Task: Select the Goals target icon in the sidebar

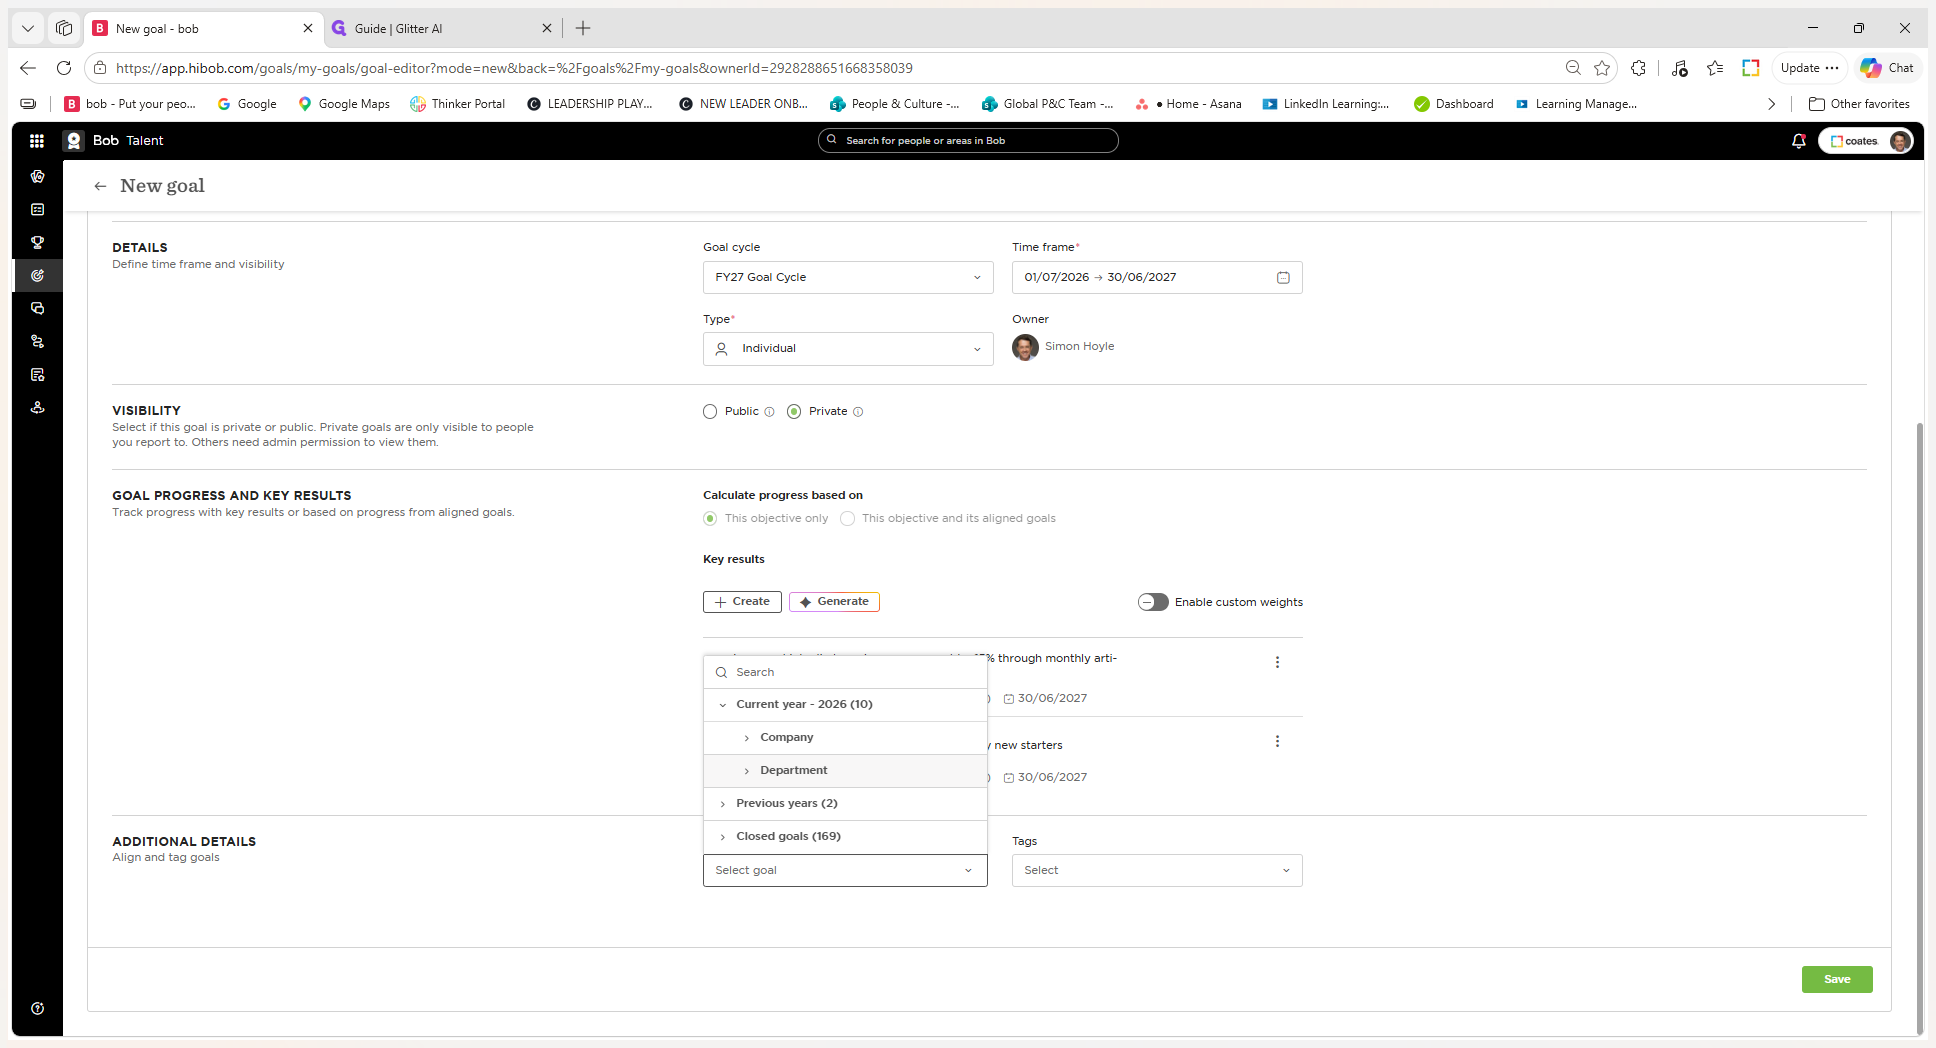Action: pos(37,275)
